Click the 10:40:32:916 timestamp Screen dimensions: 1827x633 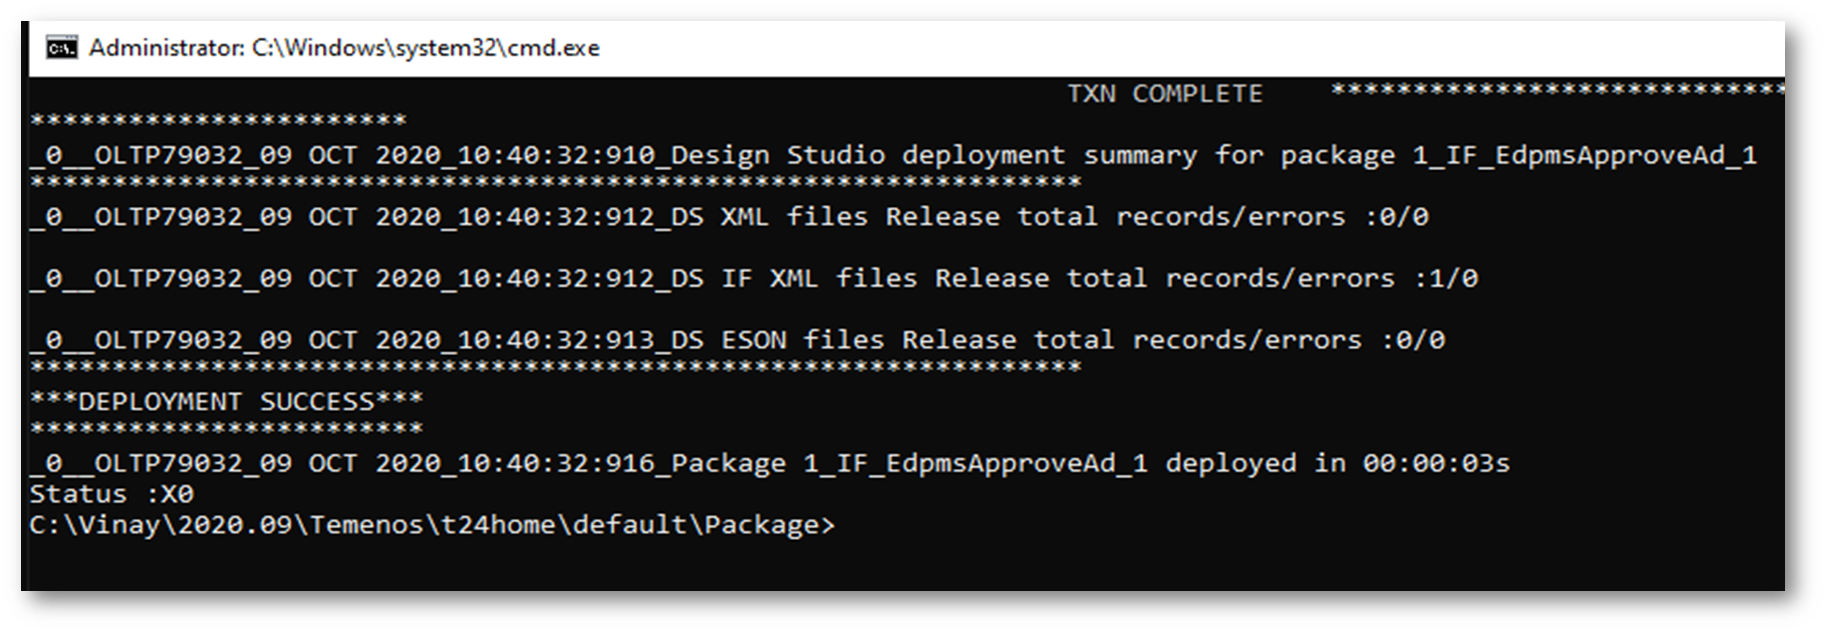(x=556, y=463)
